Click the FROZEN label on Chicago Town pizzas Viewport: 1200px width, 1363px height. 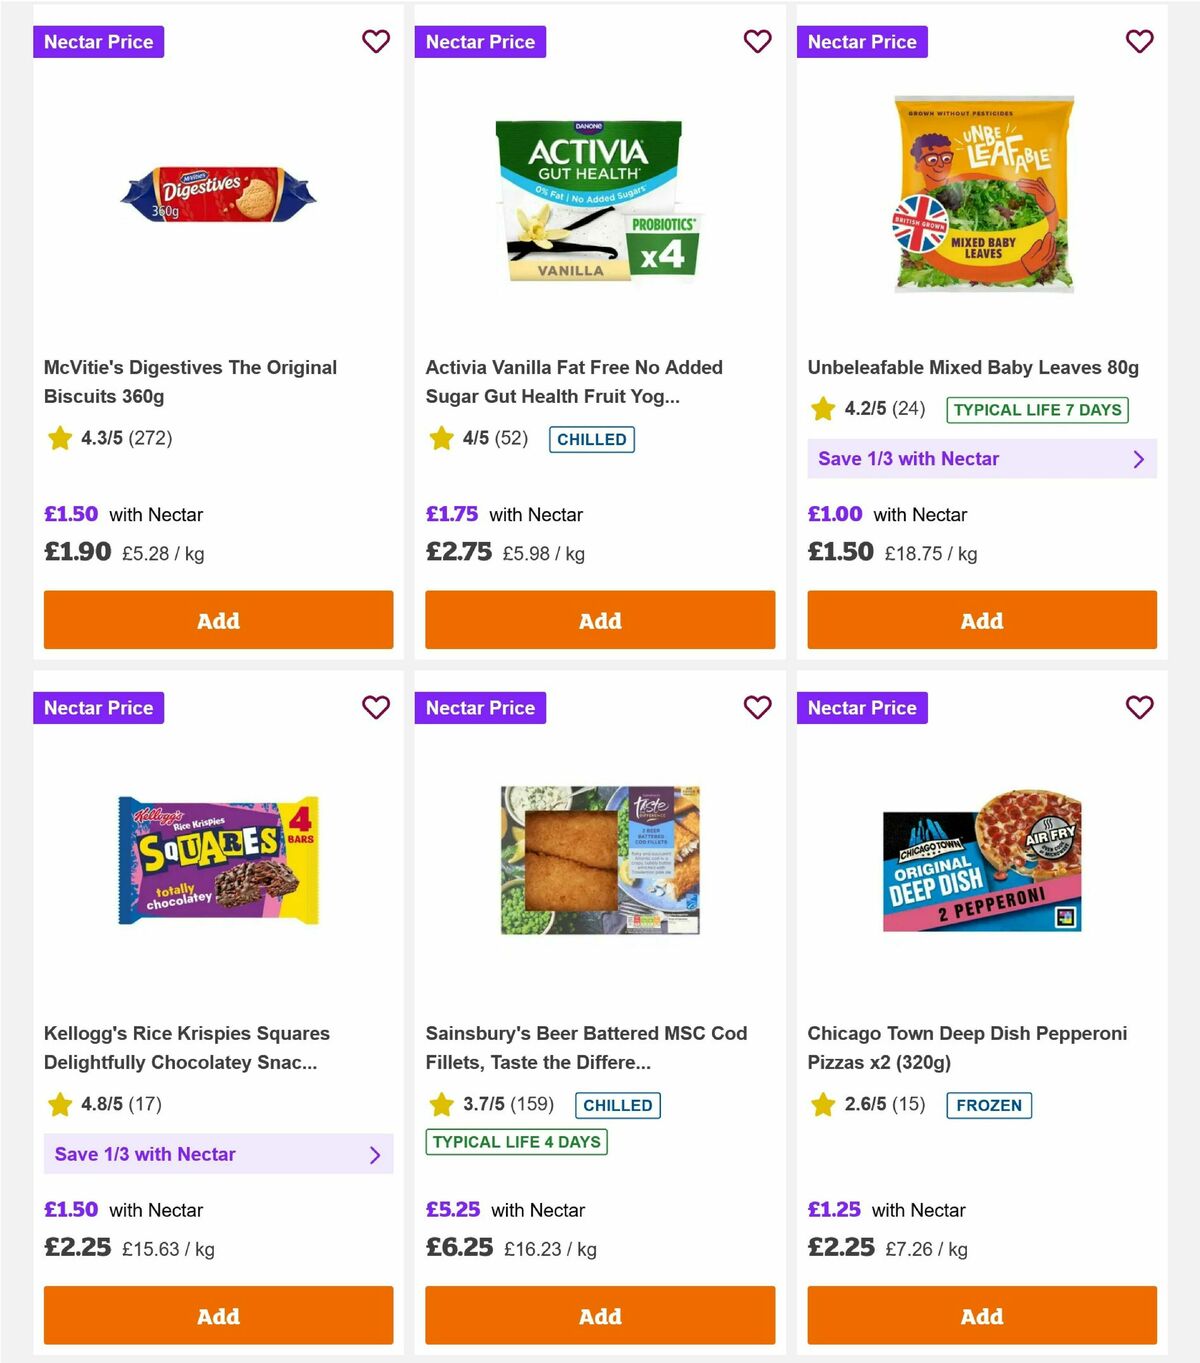click(989, 1105)
